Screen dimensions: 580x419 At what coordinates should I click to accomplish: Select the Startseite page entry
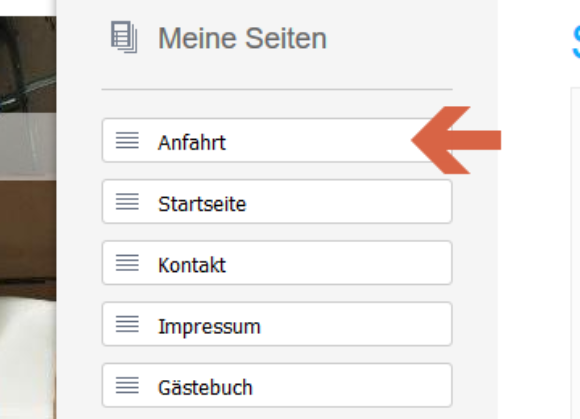coord(277,202)
